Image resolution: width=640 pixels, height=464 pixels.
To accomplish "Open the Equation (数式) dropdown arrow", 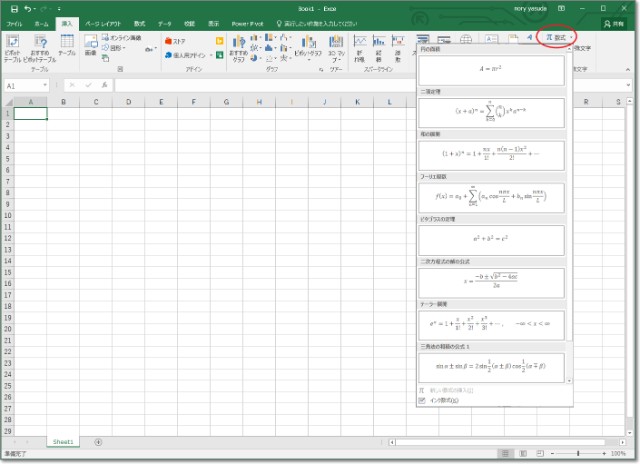I will click(x=571, y=37).
